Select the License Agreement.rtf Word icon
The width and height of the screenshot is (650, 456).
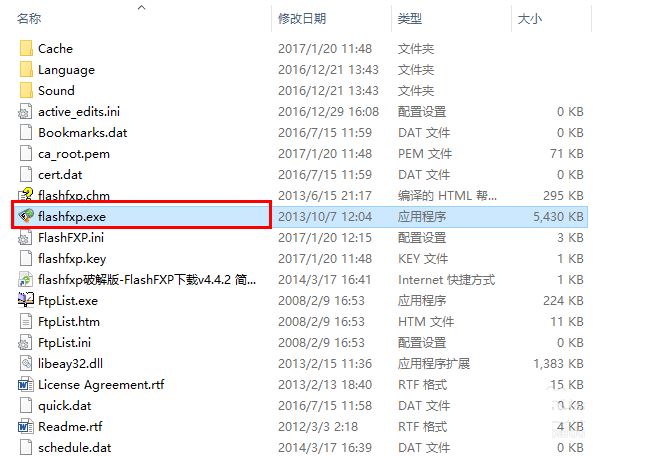tap(26, 385)
